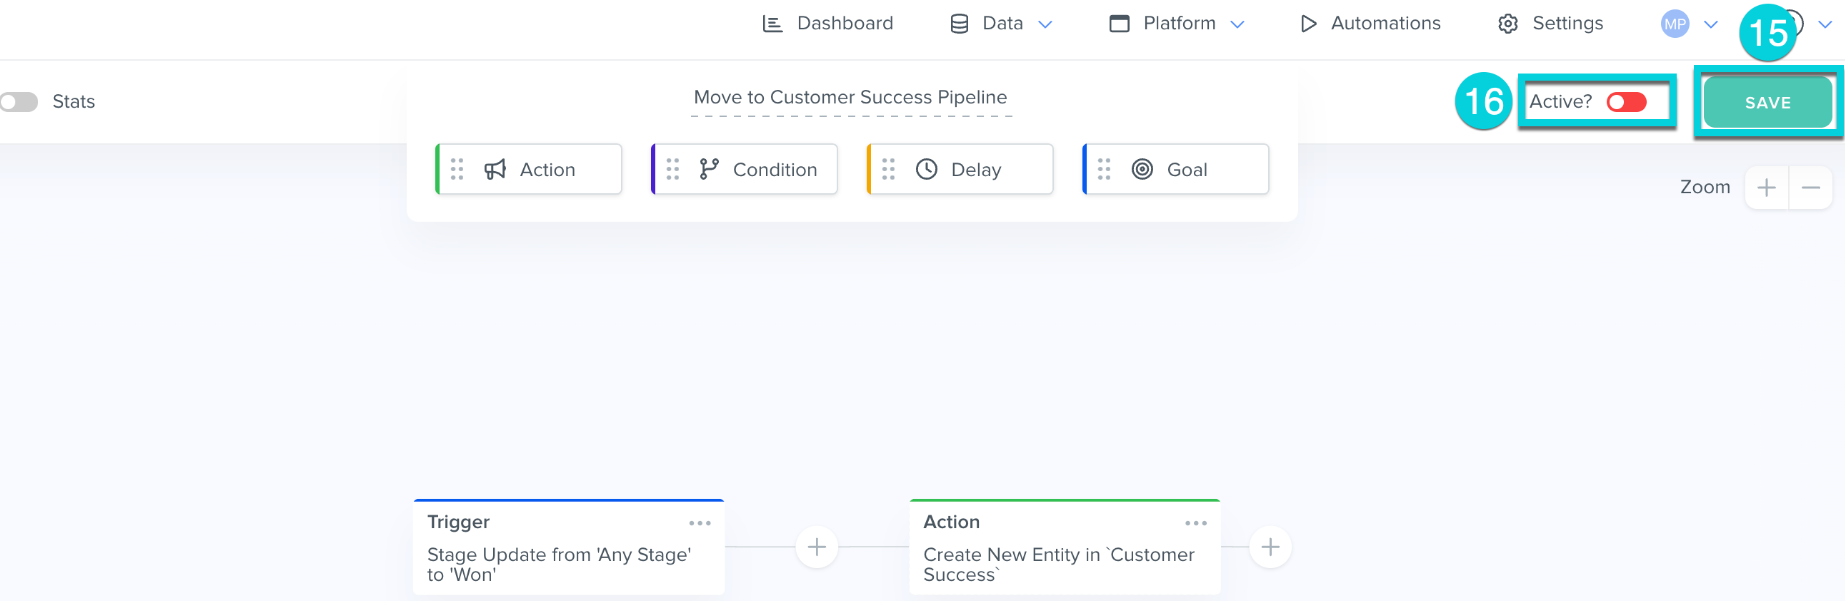Edit the automation name field
Viewport: 1845px width, 601px height.
coord(850,98)
